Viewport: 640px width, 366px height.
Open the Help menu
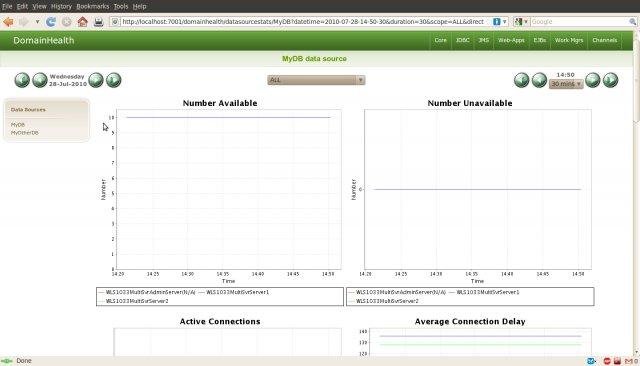140,7
